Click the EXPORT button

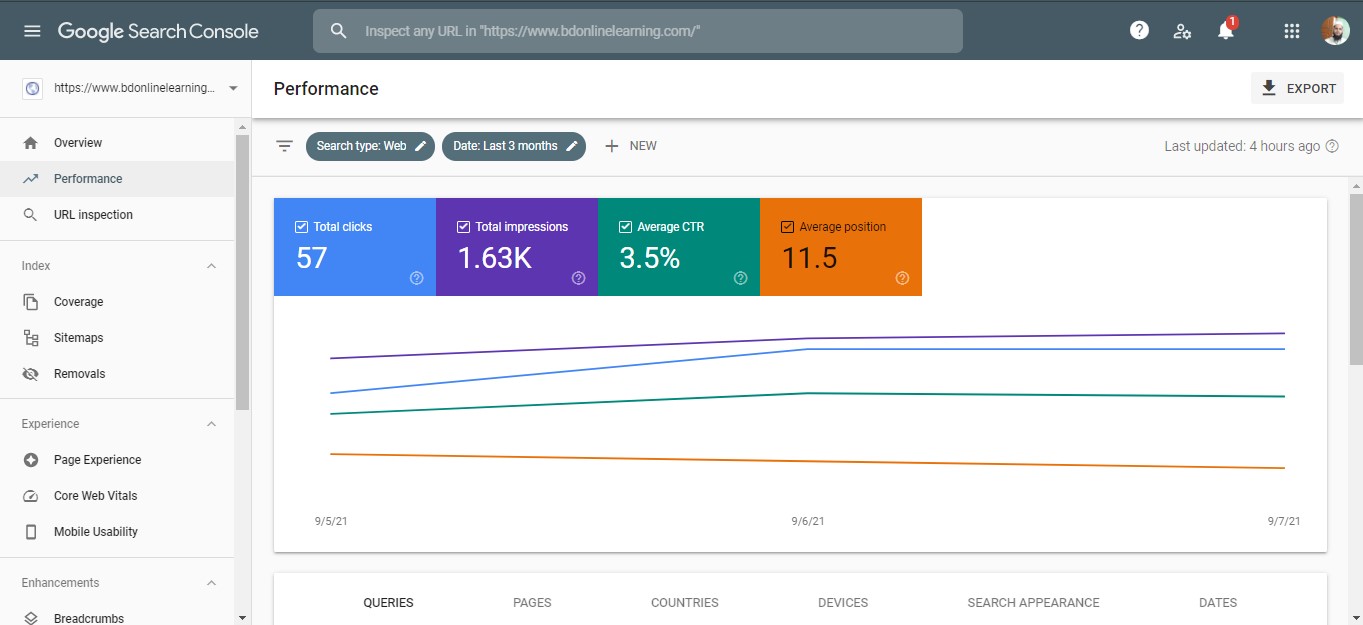(x=1297, y=88)
